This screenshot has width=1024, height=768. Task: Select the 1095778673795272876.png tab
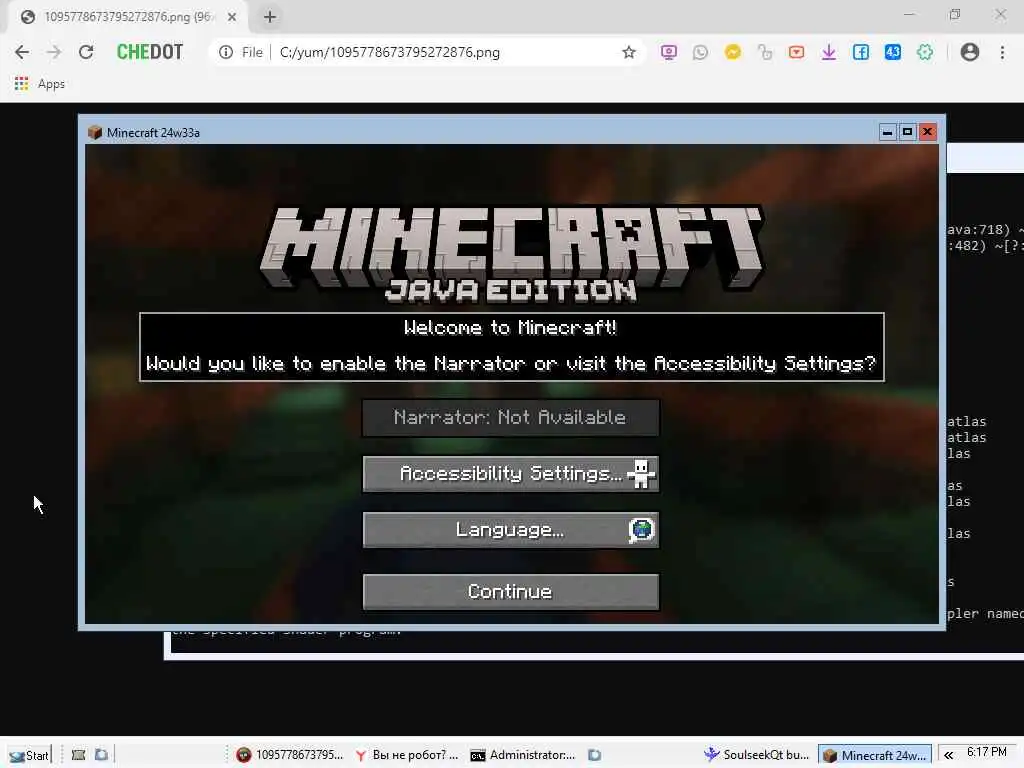coord(127,17)
